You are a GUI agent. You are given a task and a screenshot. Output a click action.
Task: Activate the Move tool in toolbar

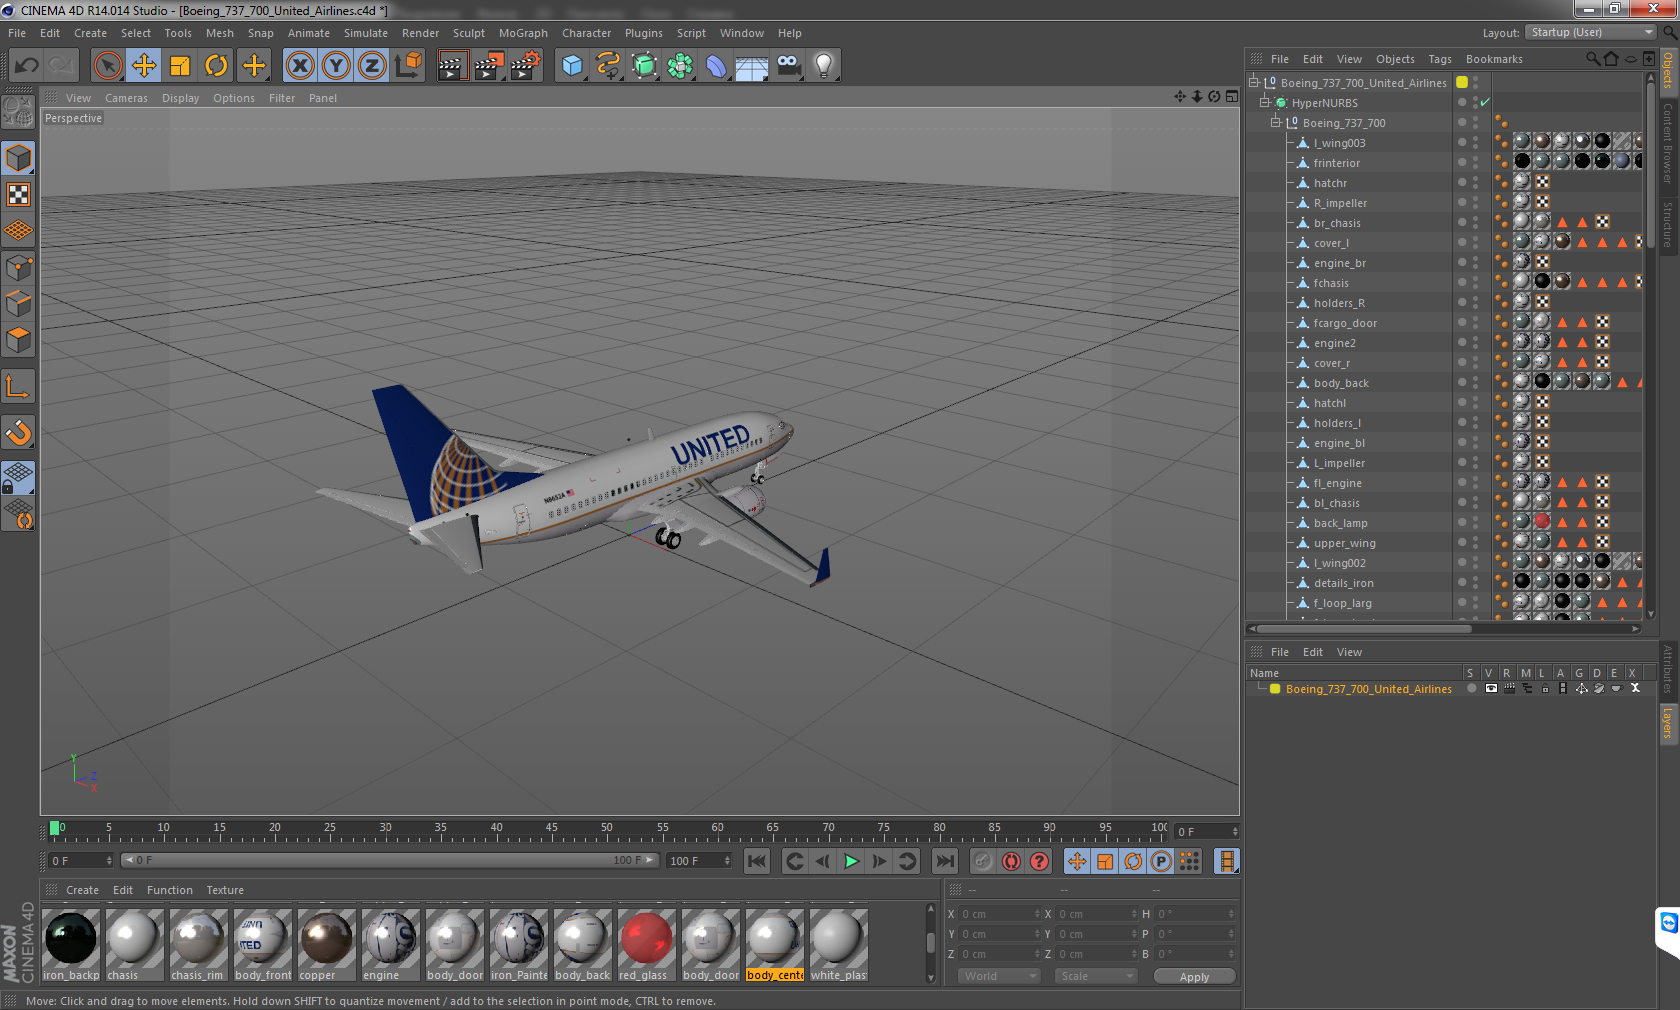point(144,66)
